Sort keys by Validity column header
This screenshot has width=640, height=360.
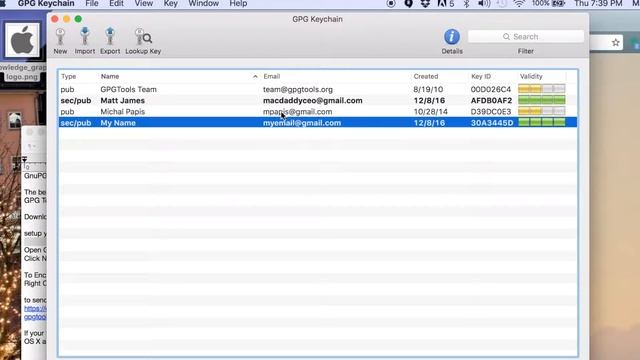point(531,76)
